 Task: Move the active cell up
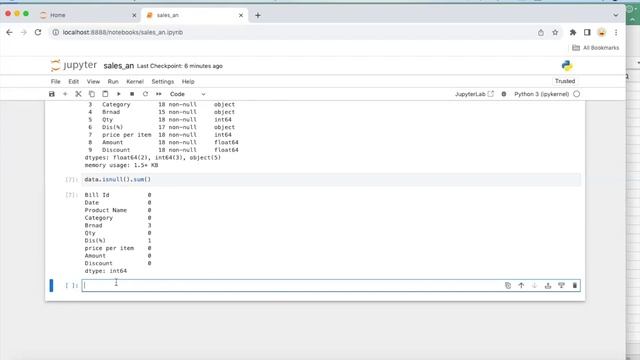[x=521, y=285]
